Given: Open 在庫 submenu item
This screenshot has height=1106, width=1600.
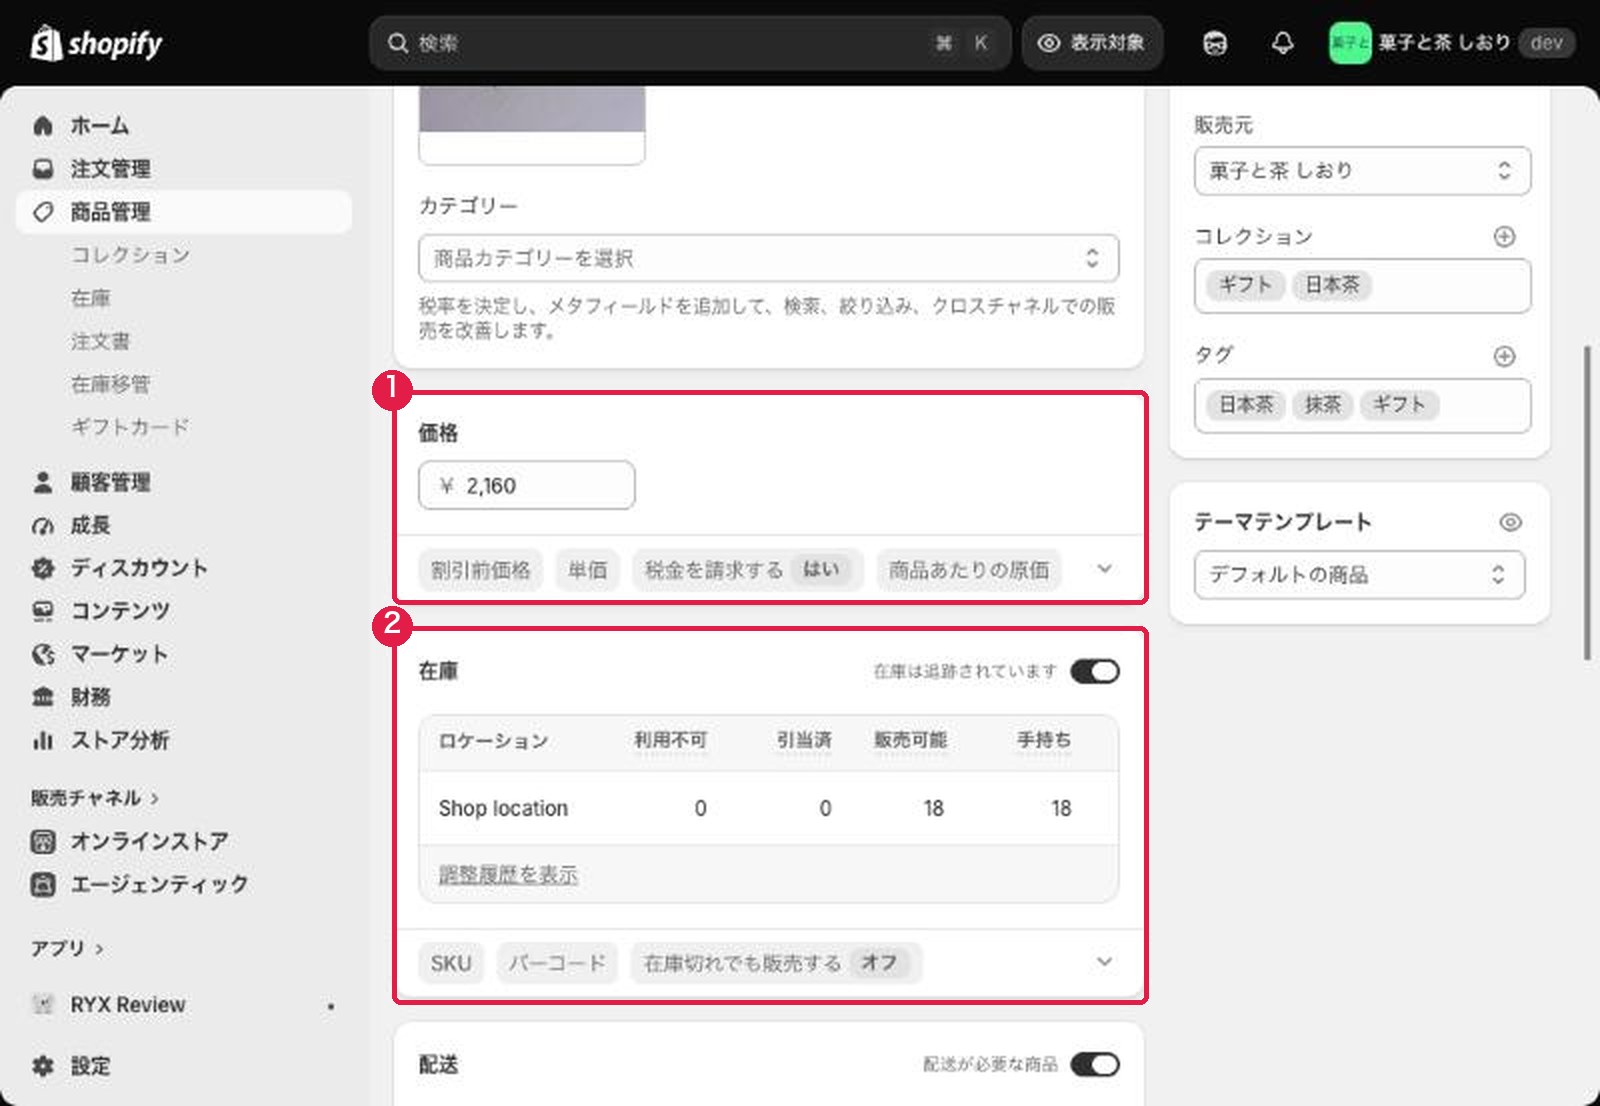Looking at the screenshot, I should coord(91,298).
